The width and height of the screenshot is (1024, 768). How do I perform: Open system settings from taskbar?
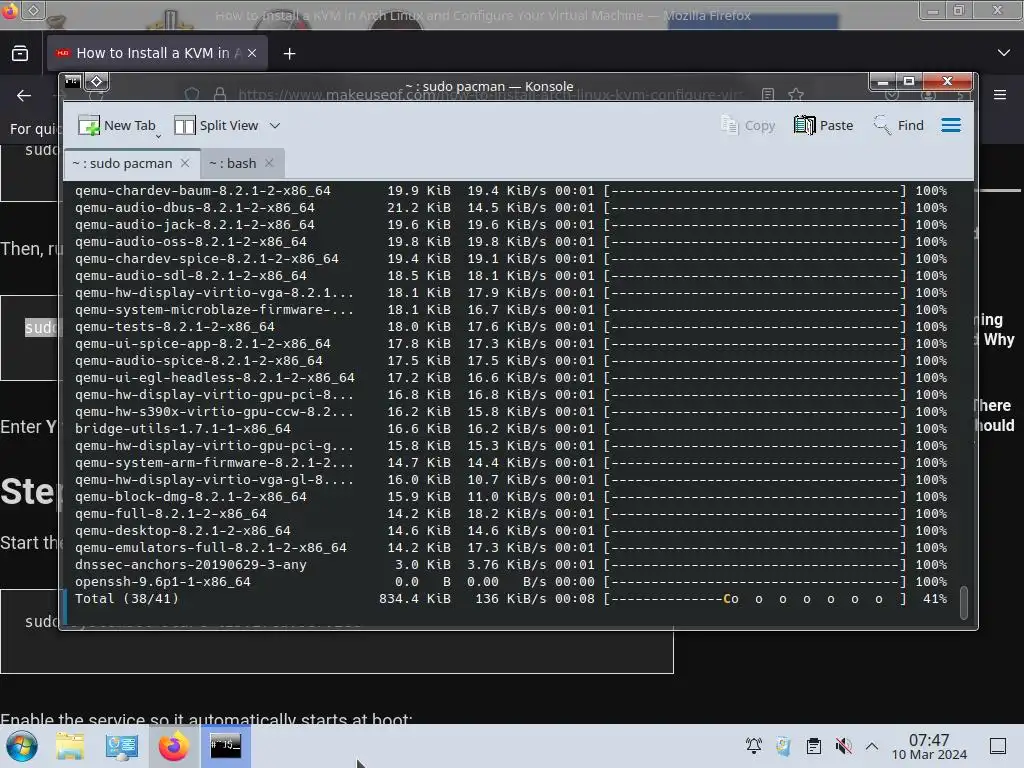(x=121, y=746)
